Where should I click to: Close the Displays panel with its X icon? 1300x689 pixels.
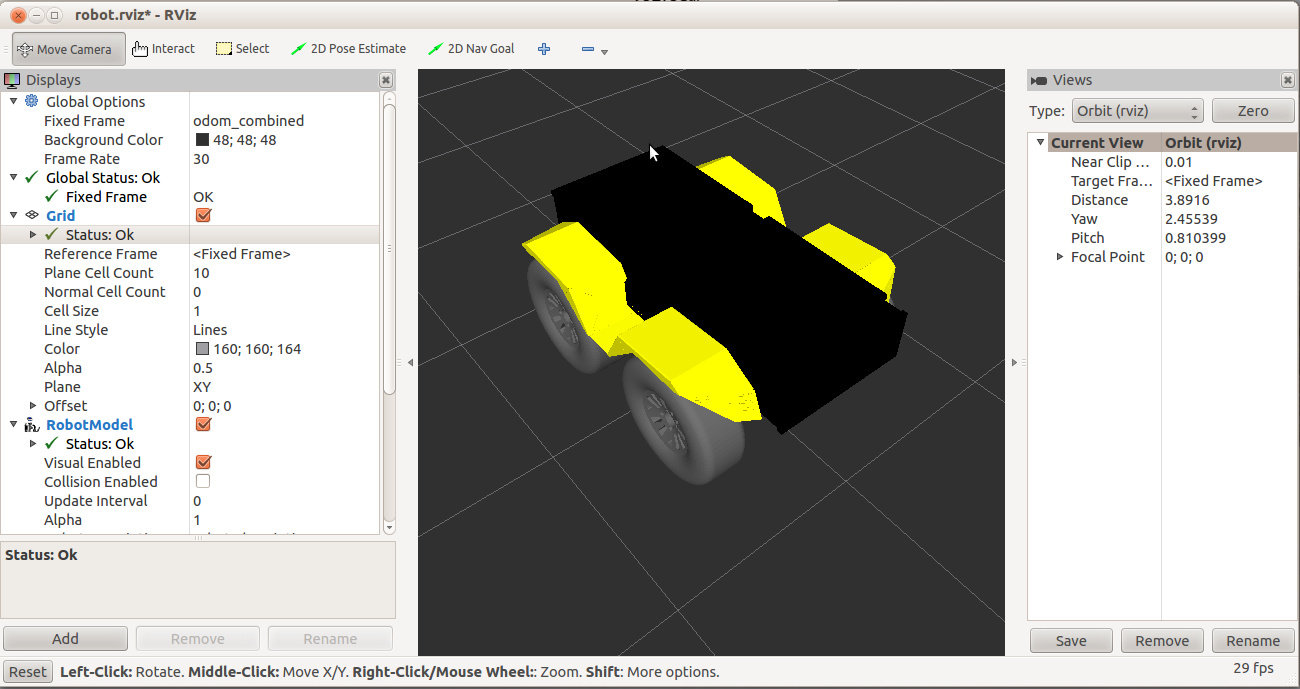[386, 80]
